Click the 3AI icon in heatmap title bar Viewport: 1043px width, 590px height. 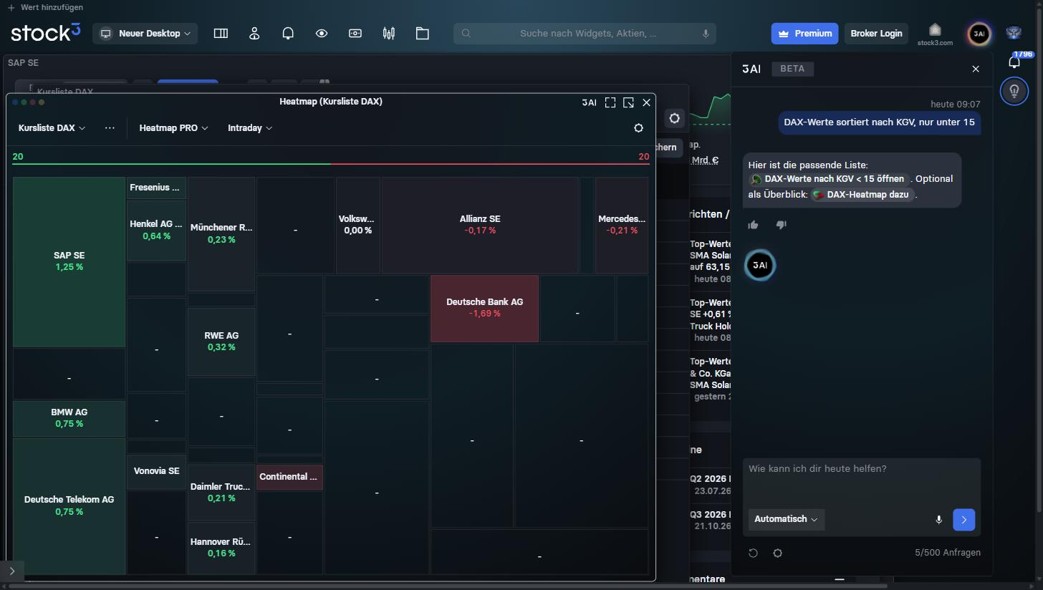[589, 102]
